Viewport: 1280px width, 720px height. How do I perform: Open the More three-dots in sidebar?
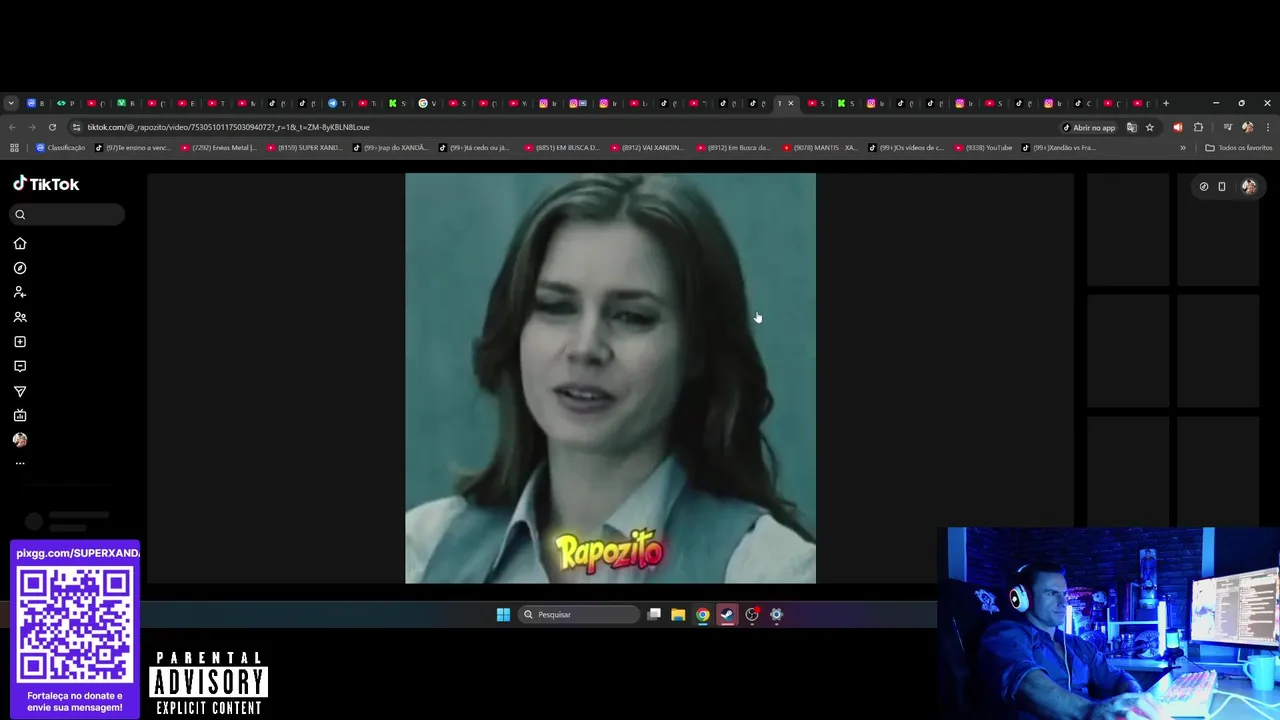tap(20, 463)
